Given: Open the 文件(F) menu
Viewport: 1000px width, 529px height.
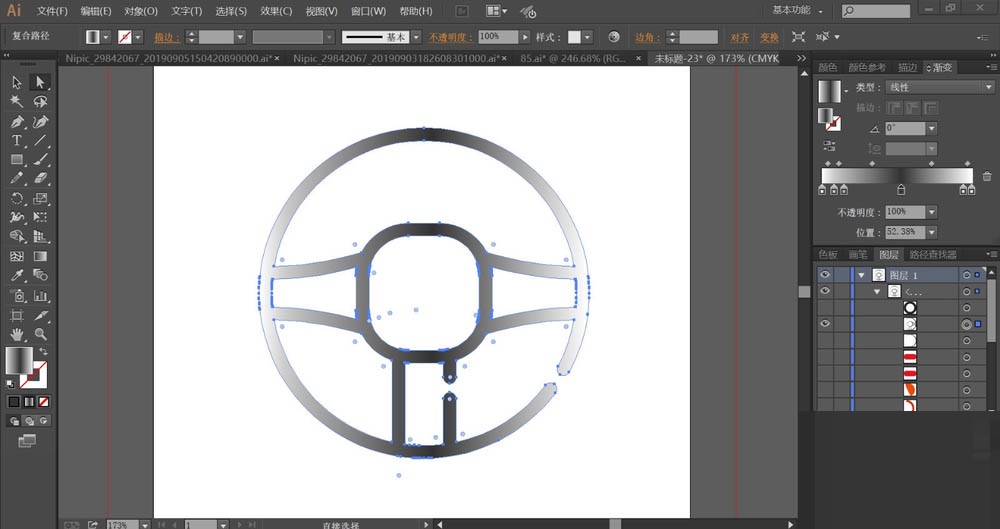Looking at the screenshot, I should 52,11.
